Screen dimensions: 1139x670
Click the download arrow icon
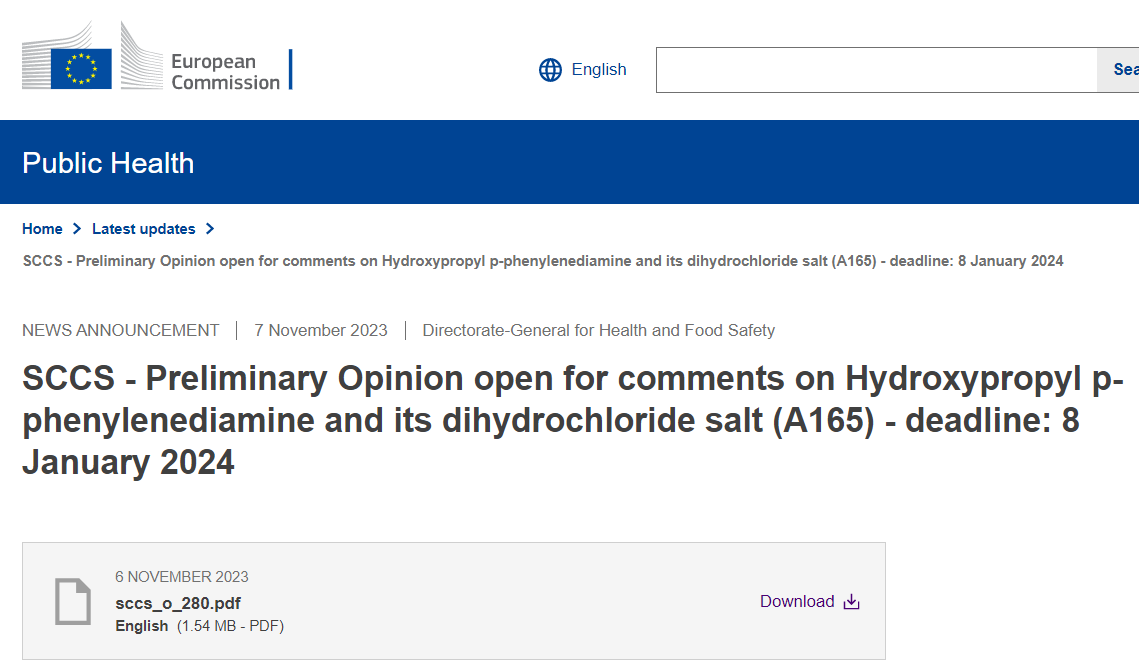coord(852,602)
